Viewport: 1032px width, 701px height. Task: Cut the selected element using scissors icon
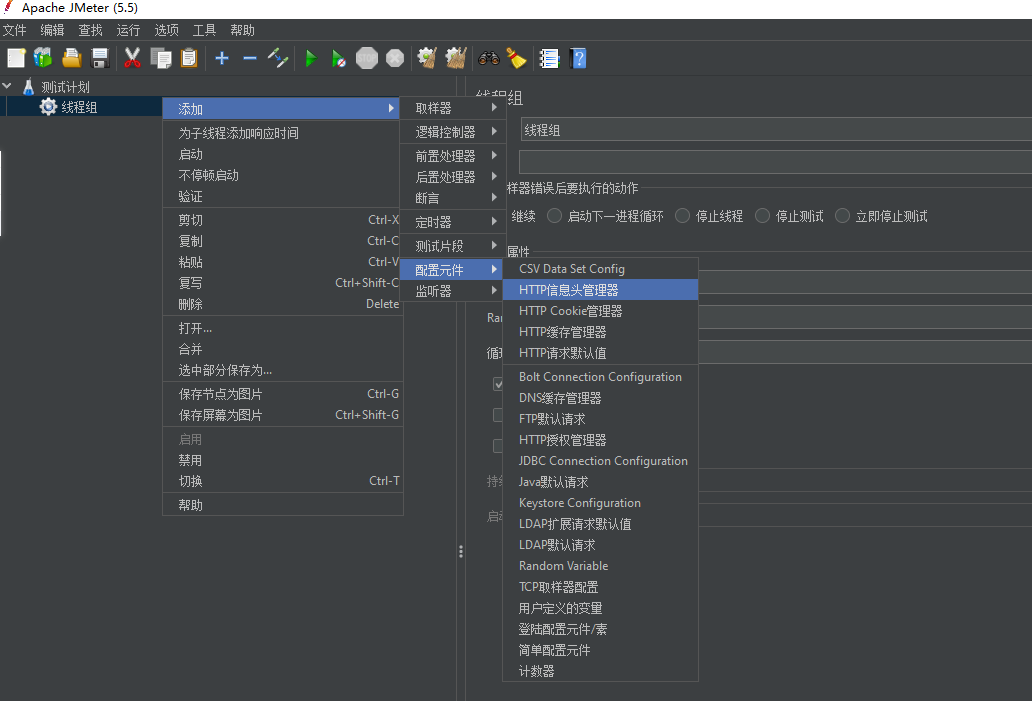coord(132,58)
